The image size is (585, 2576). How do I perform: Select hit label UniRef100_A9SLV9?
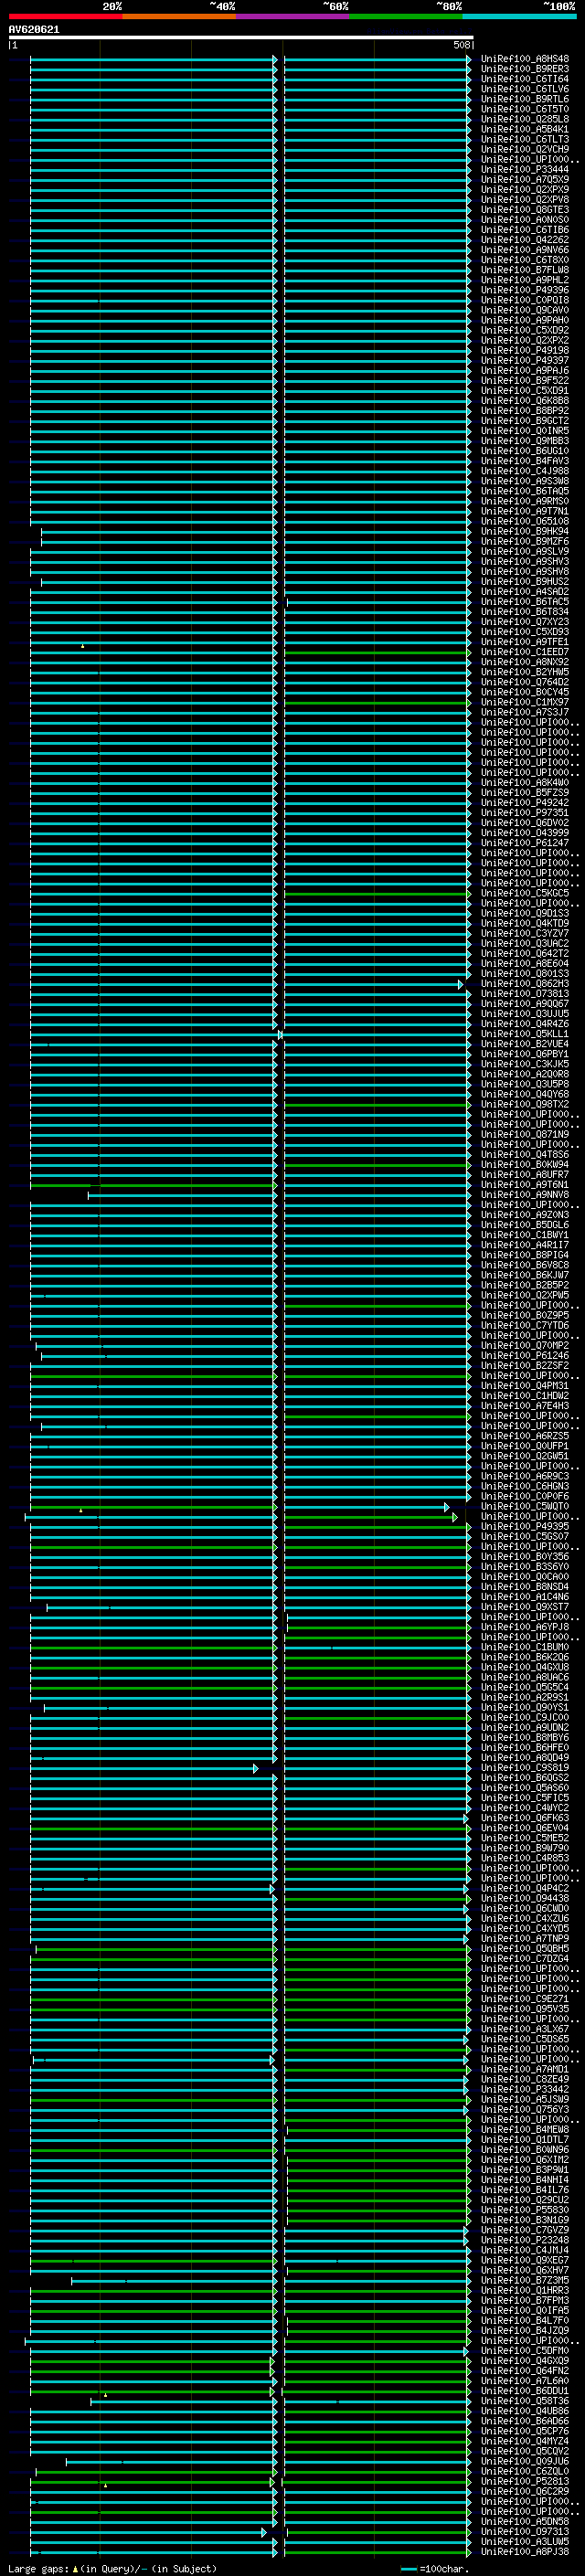click(525, 551)
